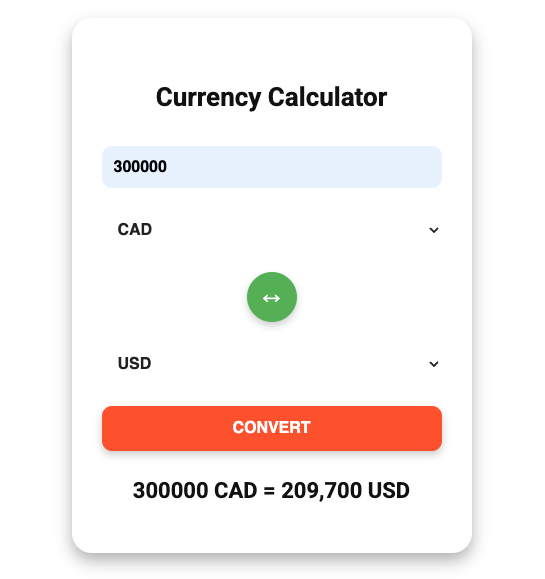Click inside the light blue amount input
Viewport: 545px width, 579px height.
click(272, 167)
